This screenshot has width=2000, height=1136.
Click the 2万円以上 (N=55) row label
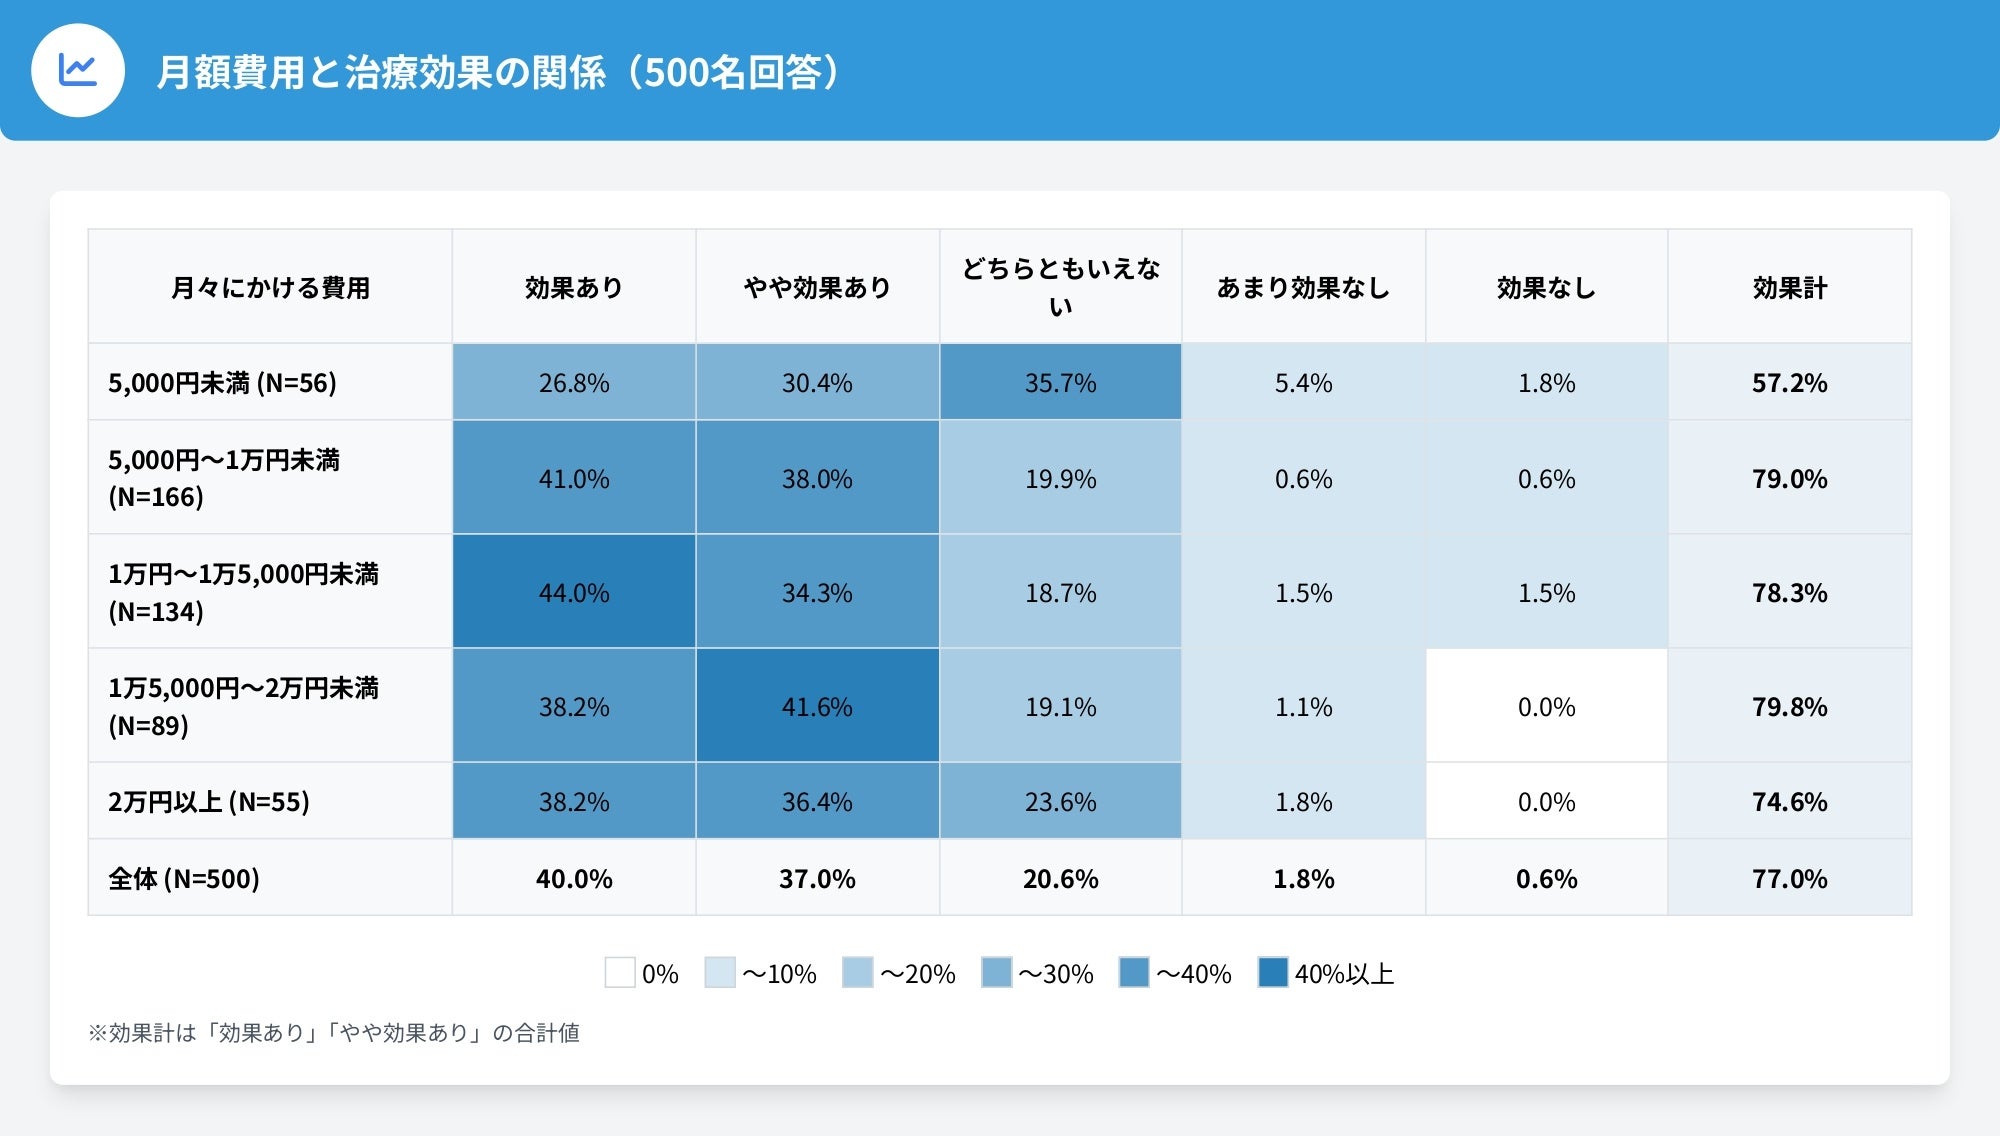pos(209,802)
